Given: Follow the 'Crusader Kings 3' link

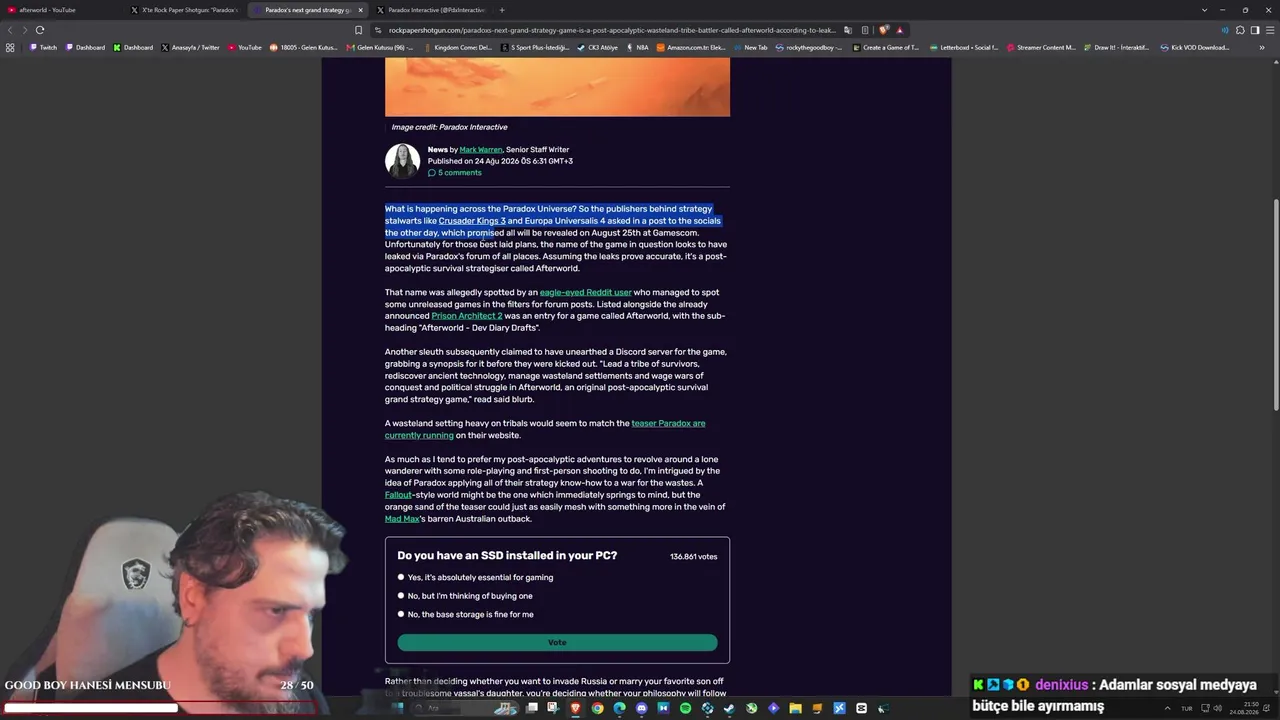Looking at the screenshot, I should coord(472,221).
